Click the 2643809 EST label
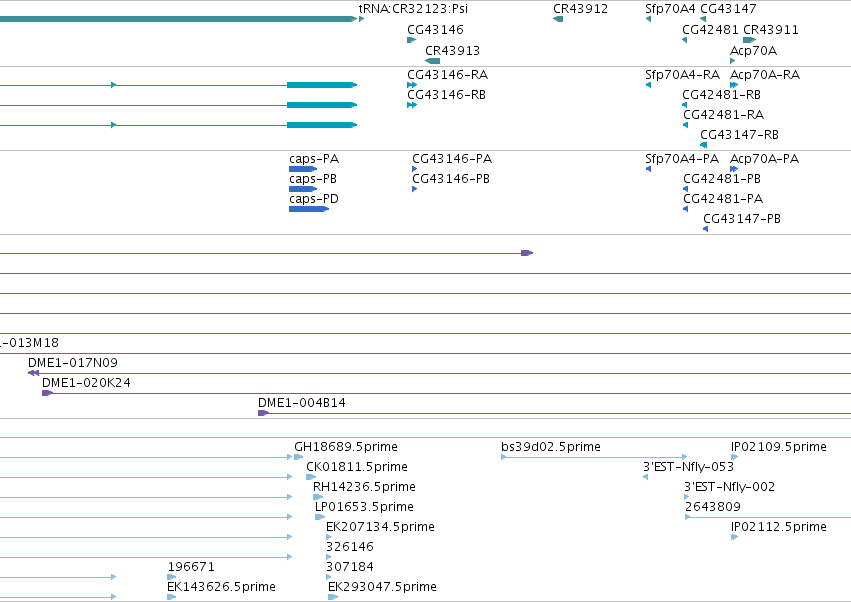This screenshot has height=602, width=851. (x=713, y=507)
